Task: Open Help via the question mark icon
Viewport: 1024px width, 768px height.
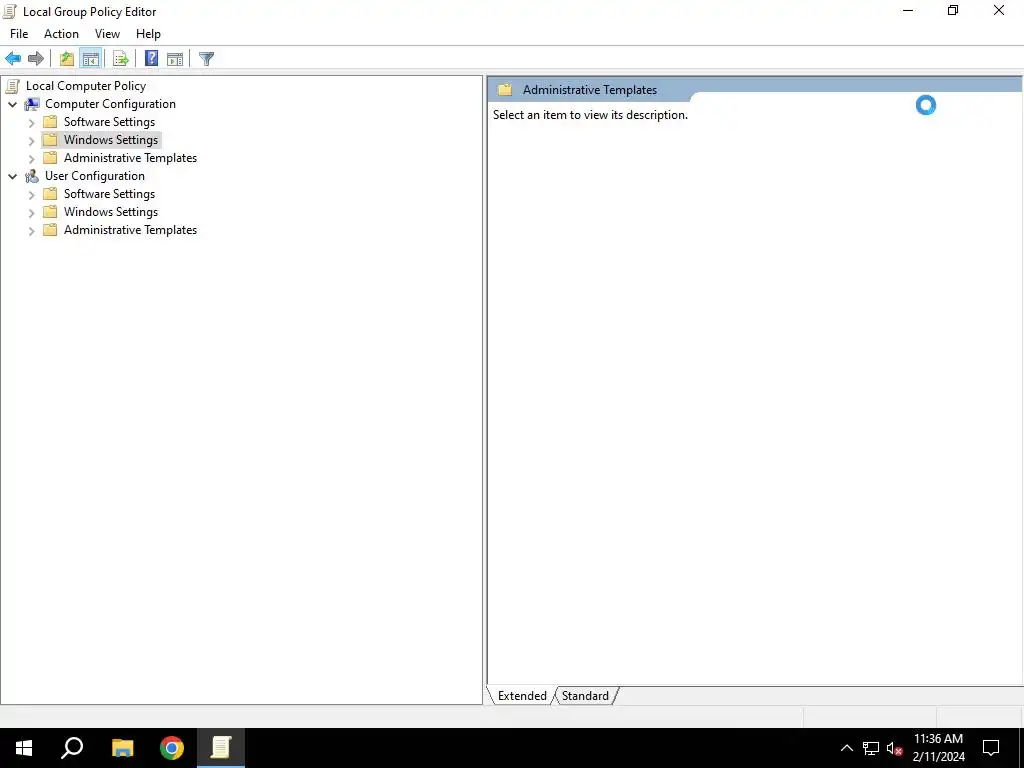Action: pos(152,59)
